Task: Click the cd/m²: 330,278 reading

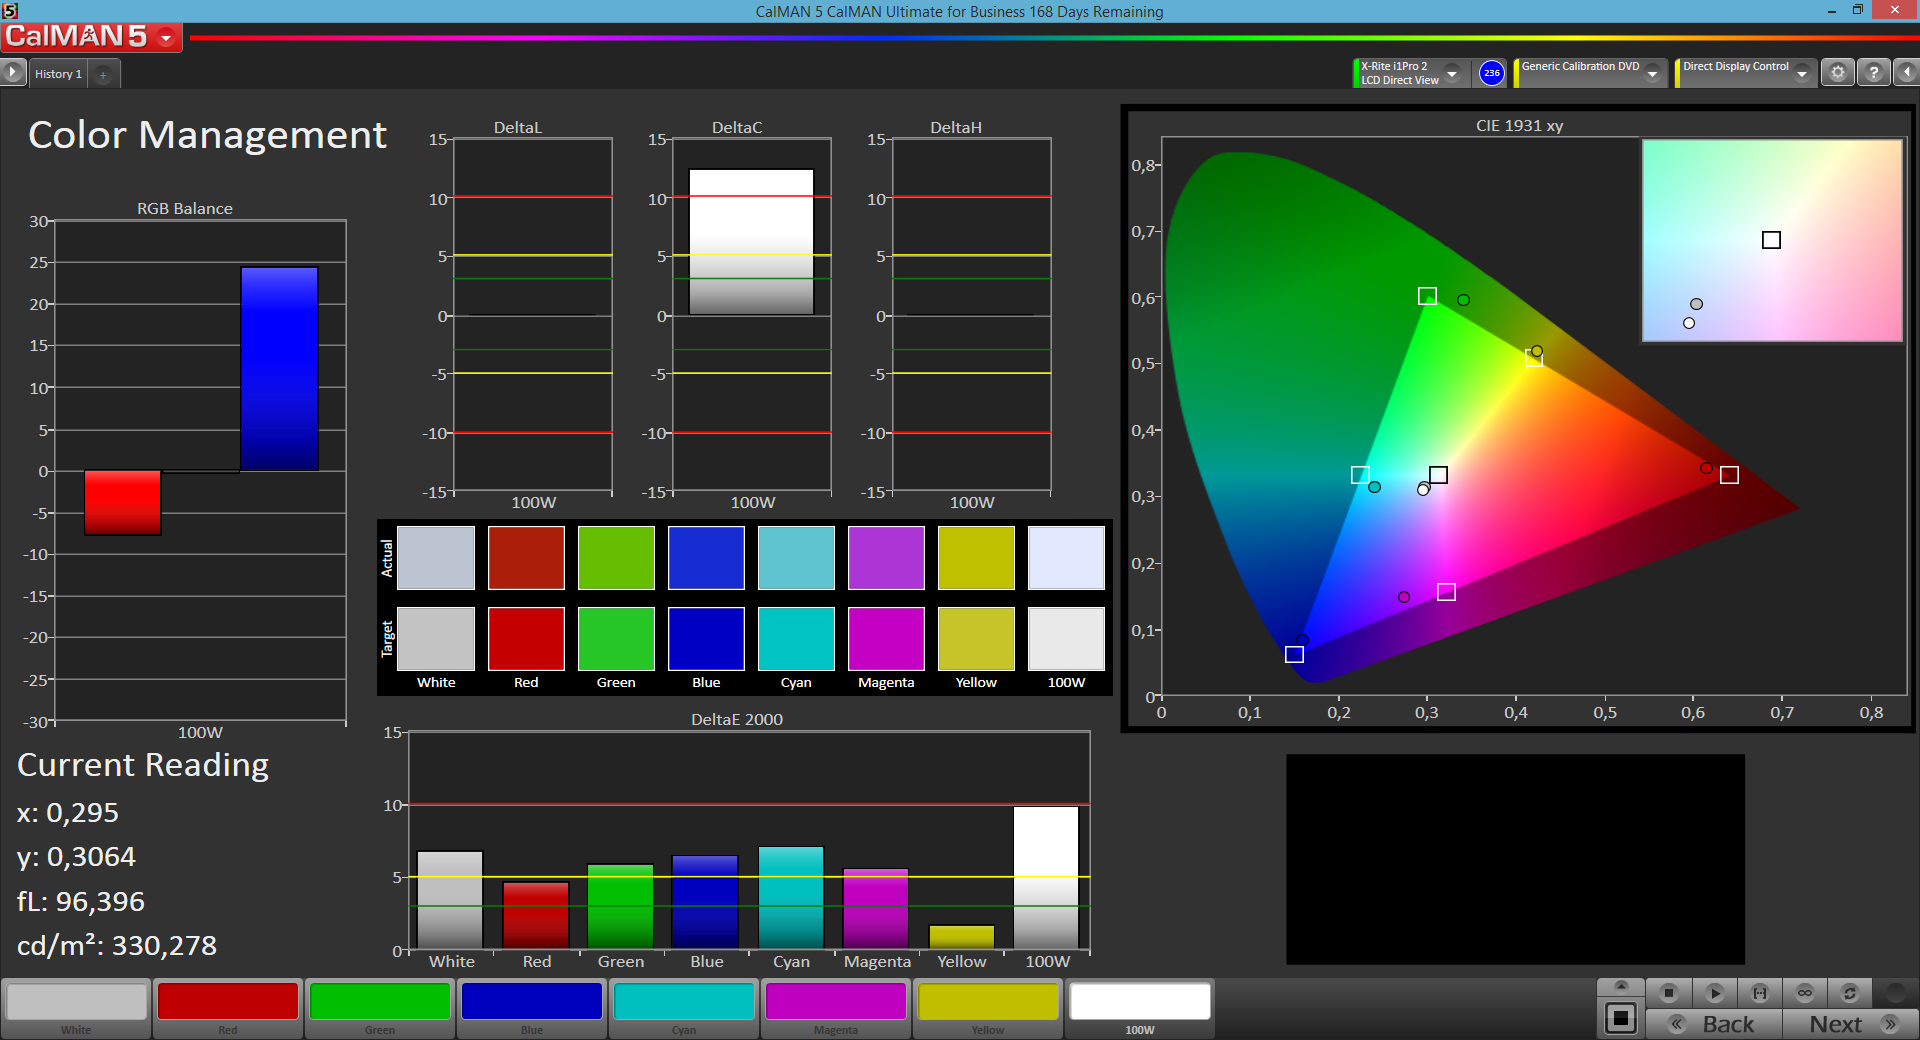Action: click(x=117, y=945)
